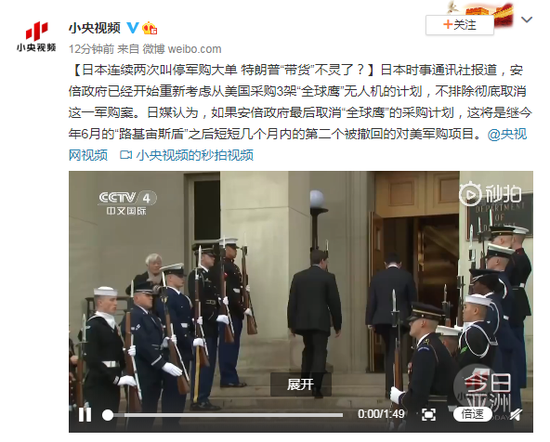Open the @央视网视频 mention link
The image size is (550, 442).
pos(298,144)
